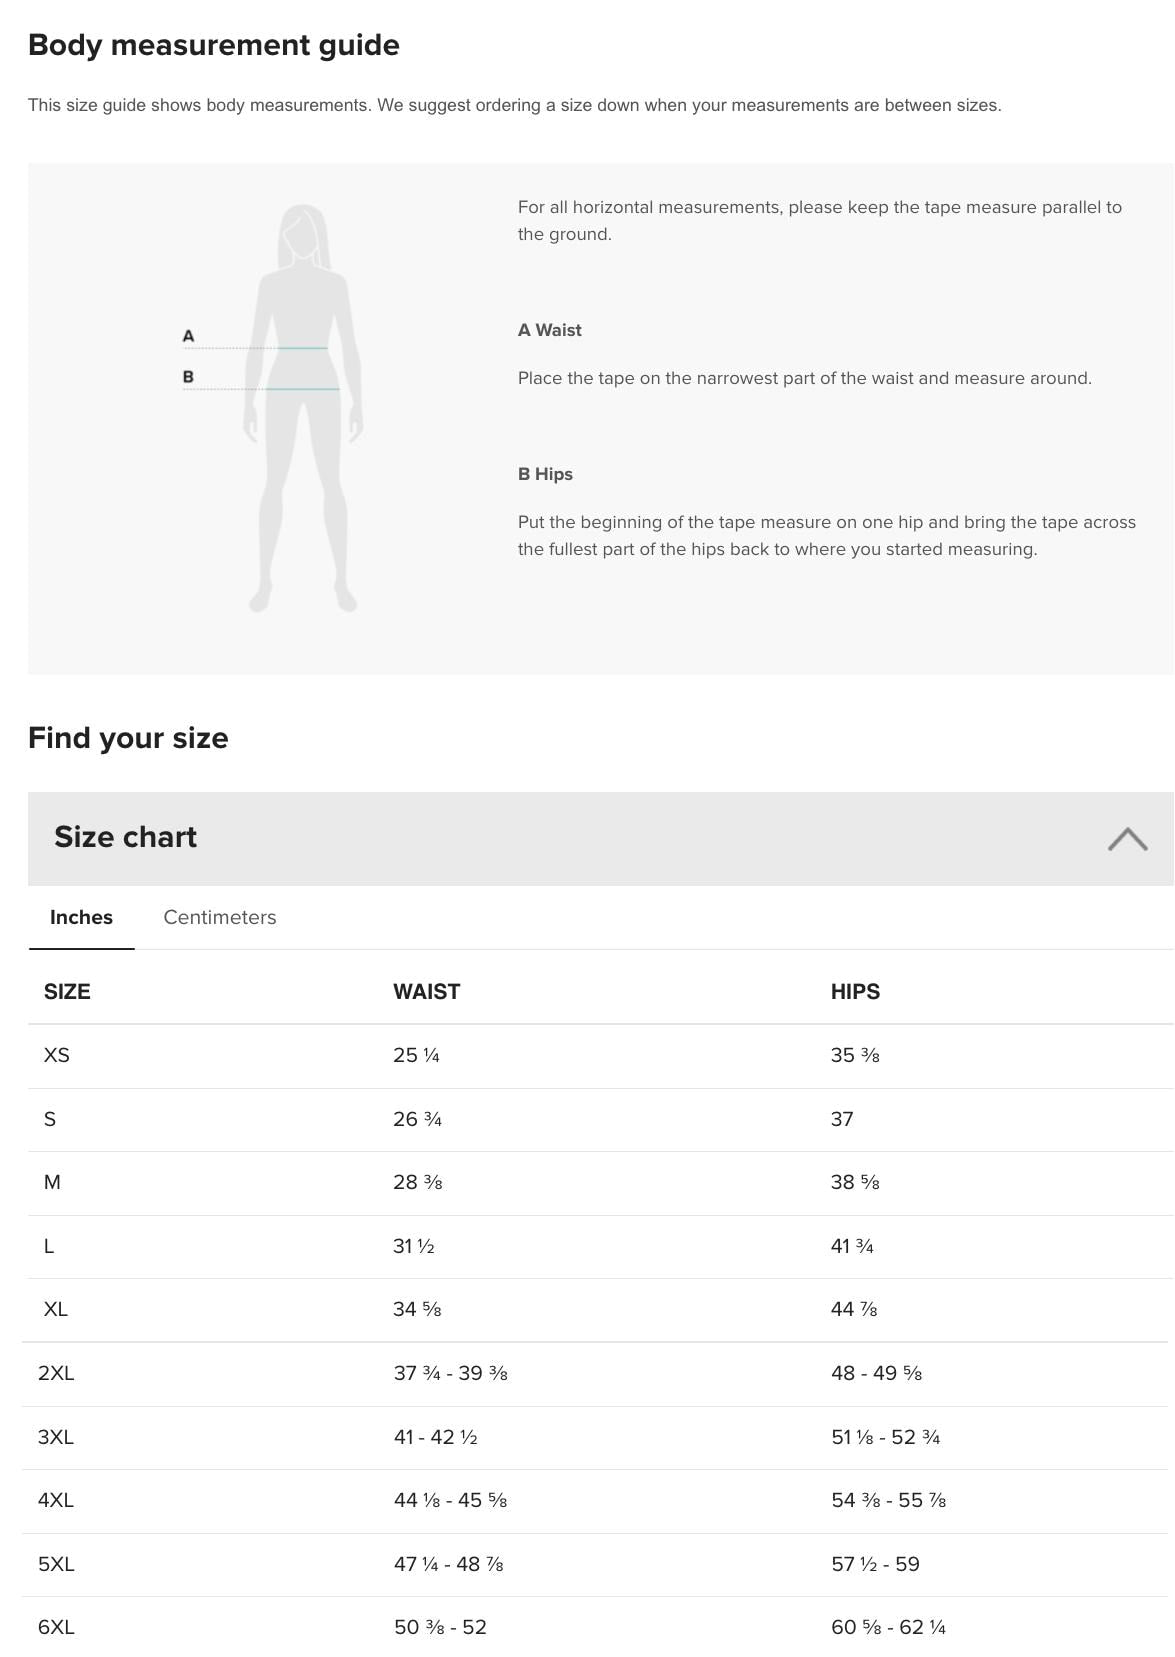Open the A Waist heading

point(549,329)
